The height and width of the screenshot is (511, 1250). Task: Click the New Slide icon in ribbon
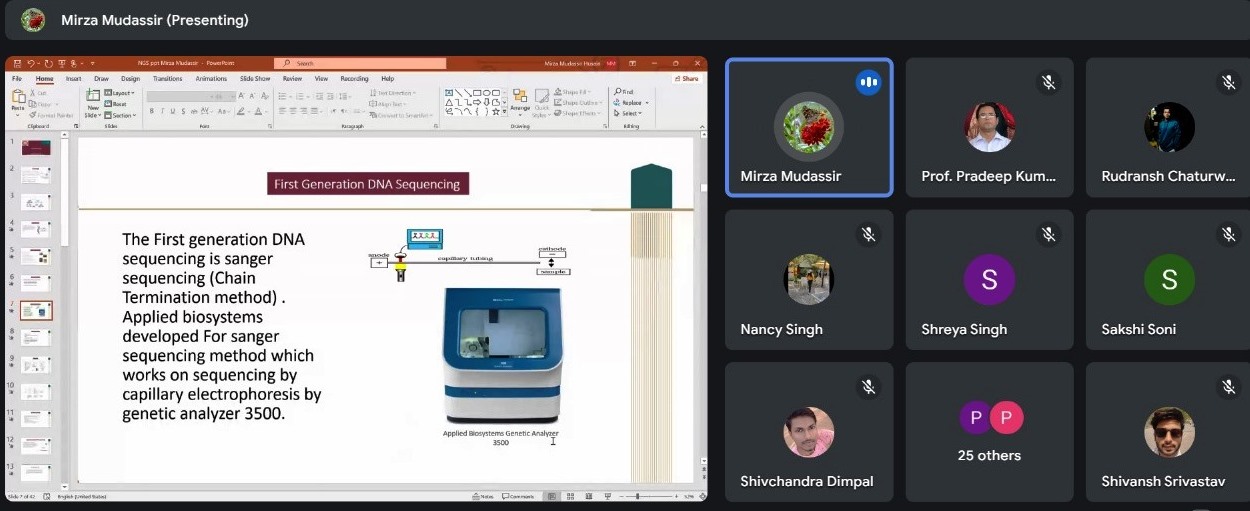(93, 98)
